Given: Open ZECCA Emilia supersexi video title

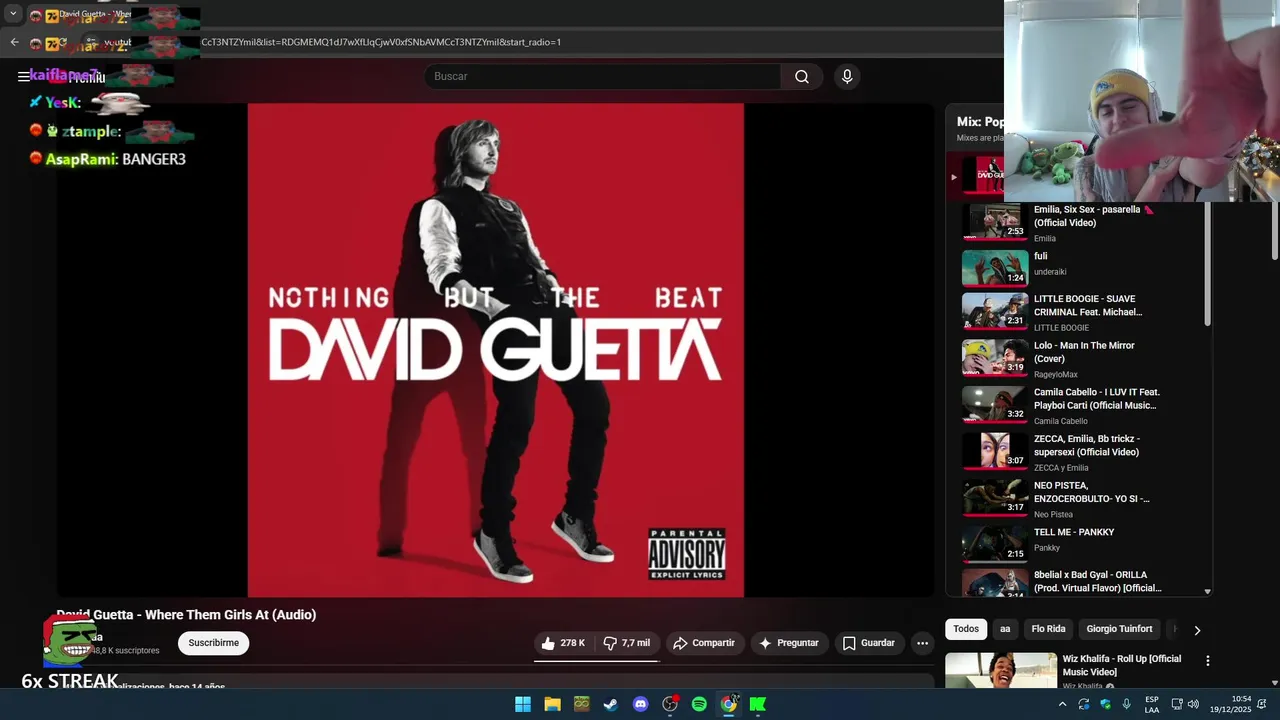Looking at the screenshot, I should point(1086,445).
